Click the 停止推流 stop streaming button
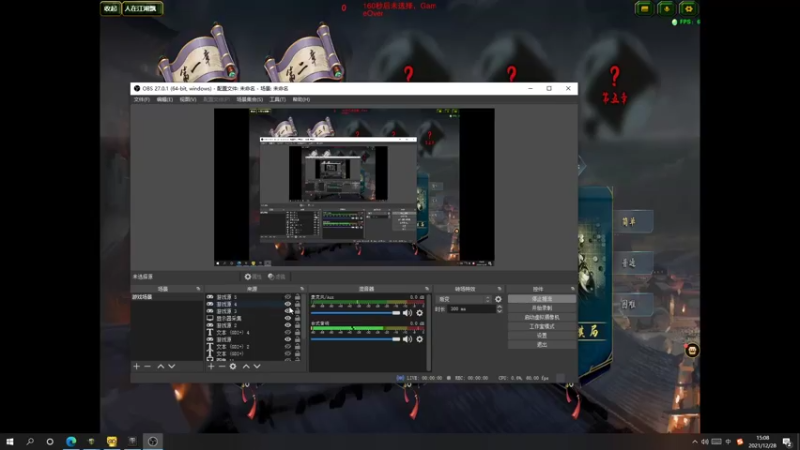The image size is (800, 450). [x=542, y=299]
